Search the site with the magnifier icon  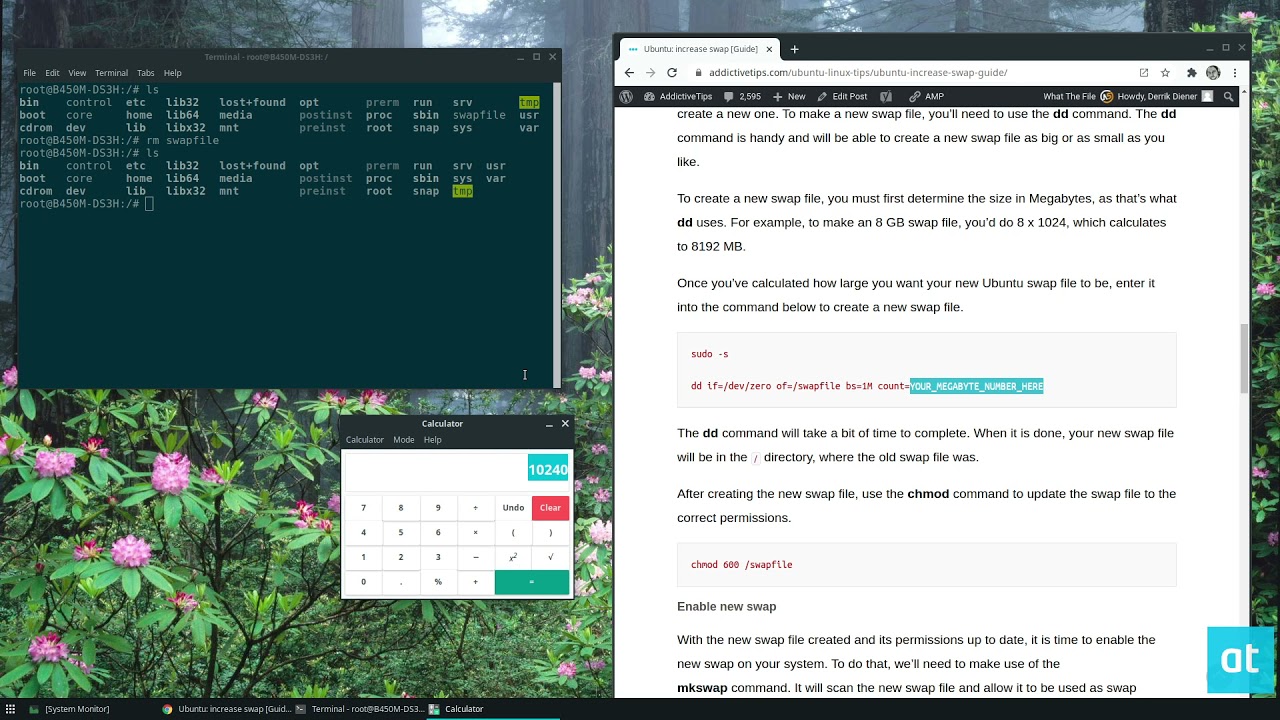pos(1229,96)
